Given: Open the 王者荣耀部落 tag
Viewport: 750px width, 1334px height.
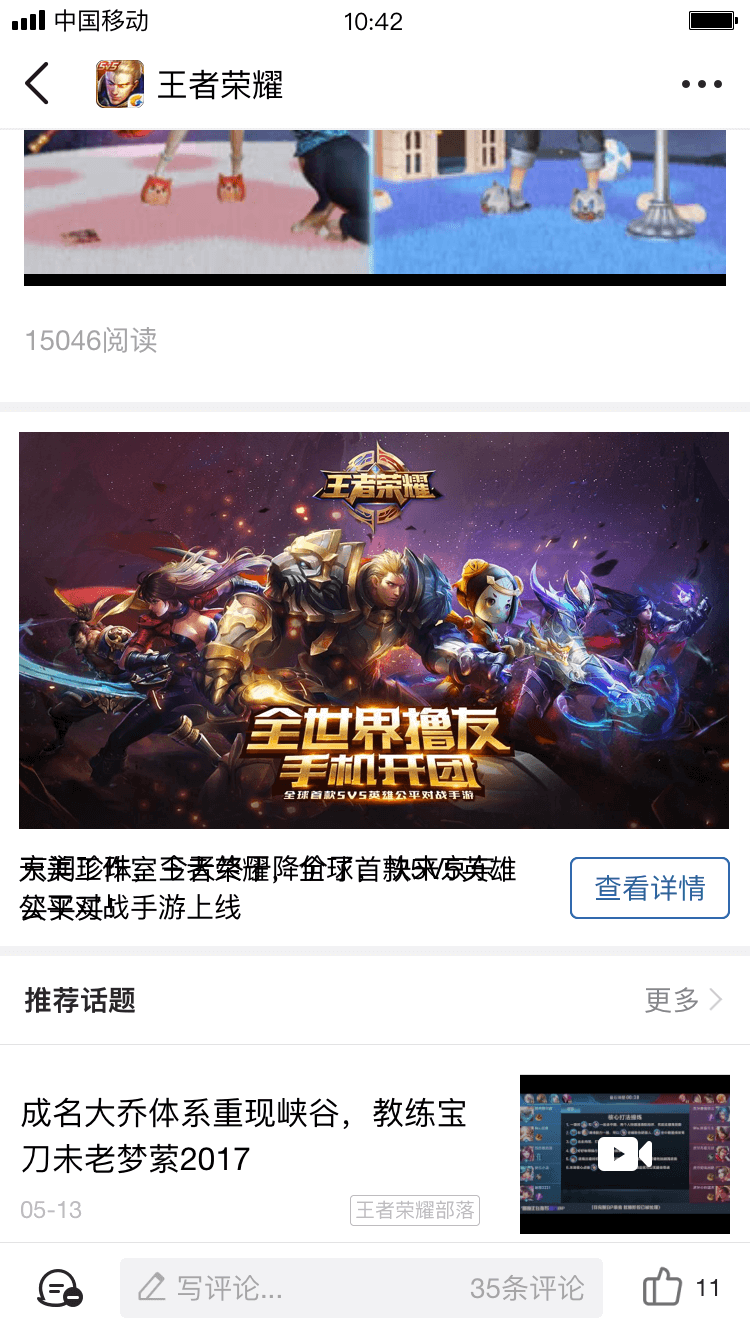Looking at the screenshot, I should (415, 1210).
